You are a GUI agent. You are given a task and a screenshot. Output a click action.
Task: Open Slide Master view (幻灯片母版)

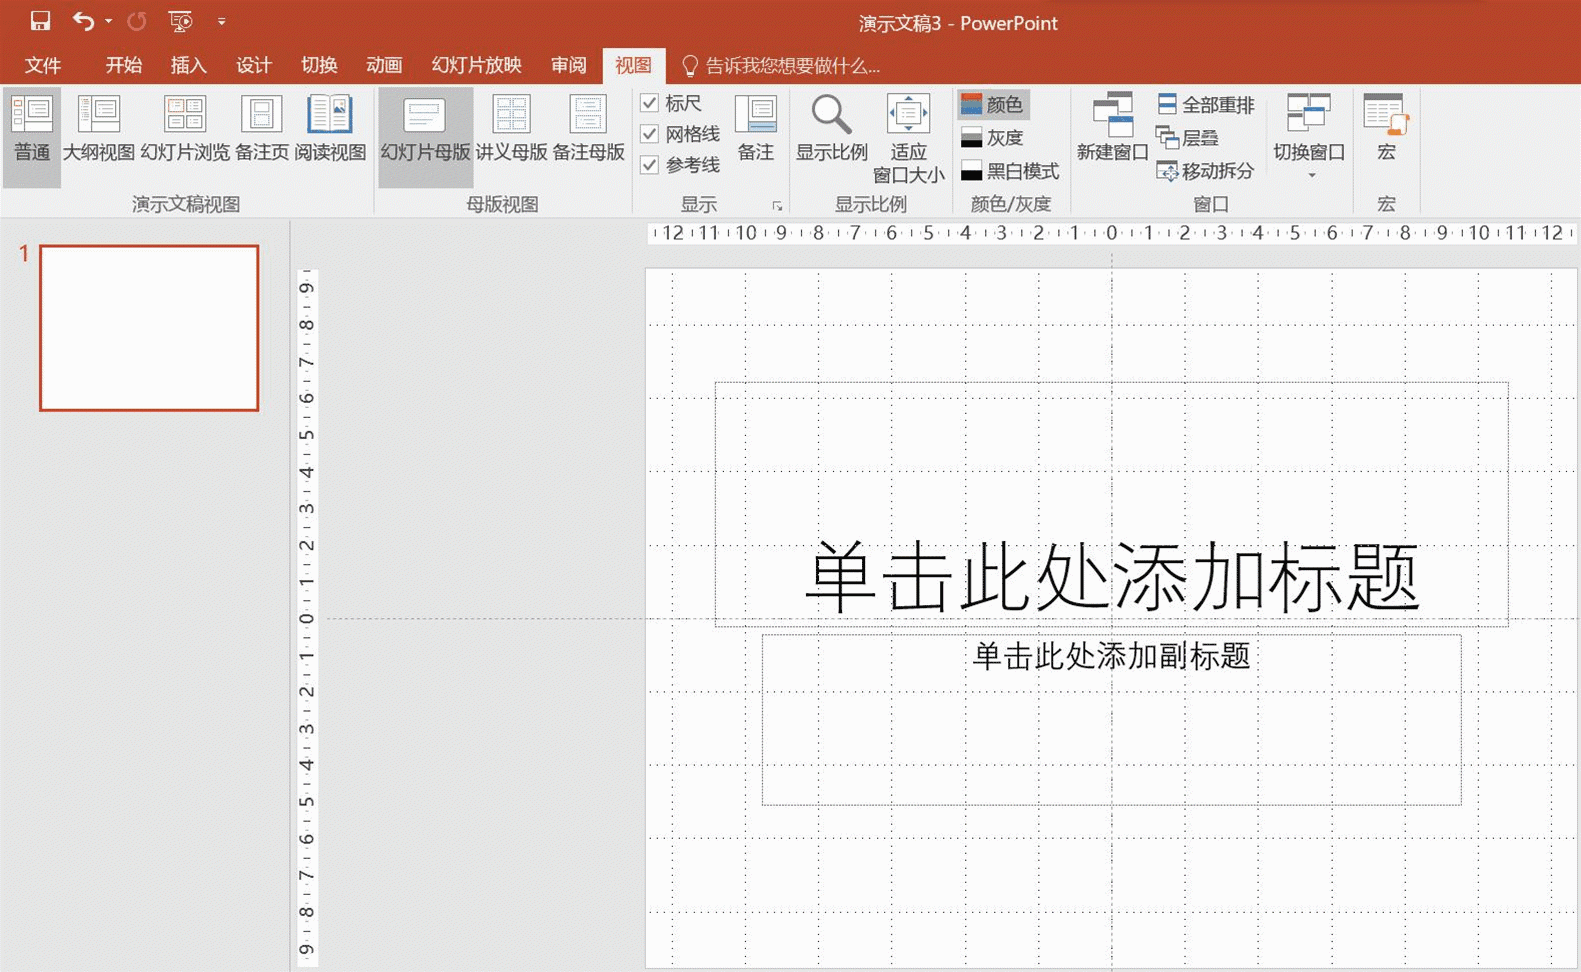point(425,128)
